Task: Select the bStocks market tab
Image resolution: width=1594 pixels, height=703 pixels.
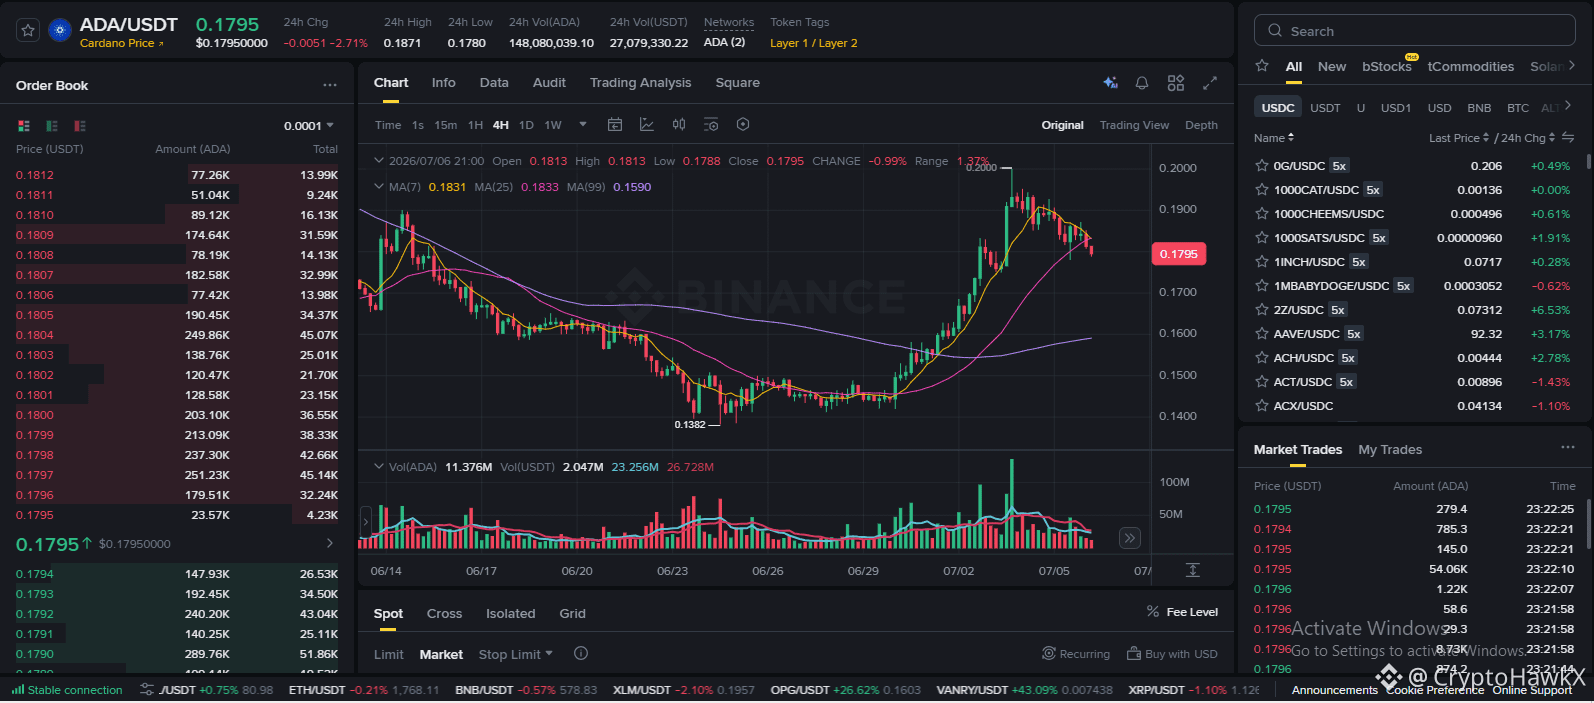Action: tap(1386, 66)
